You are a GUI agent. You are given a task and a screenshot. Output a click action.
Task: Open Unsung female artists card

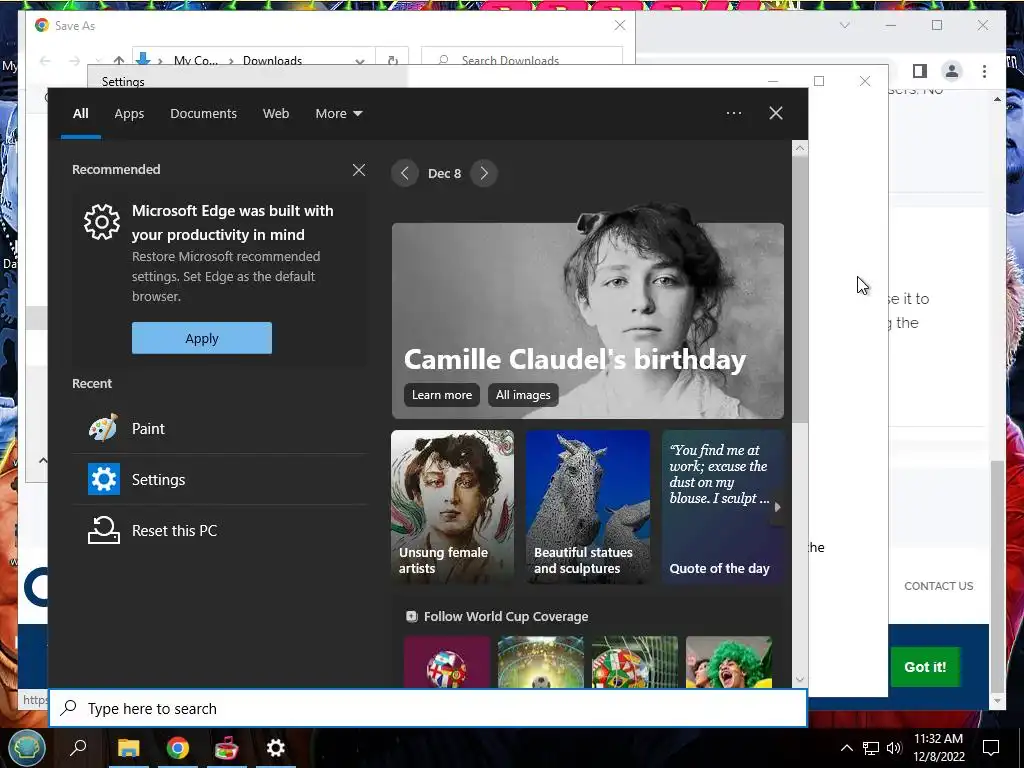pos(453,507)
